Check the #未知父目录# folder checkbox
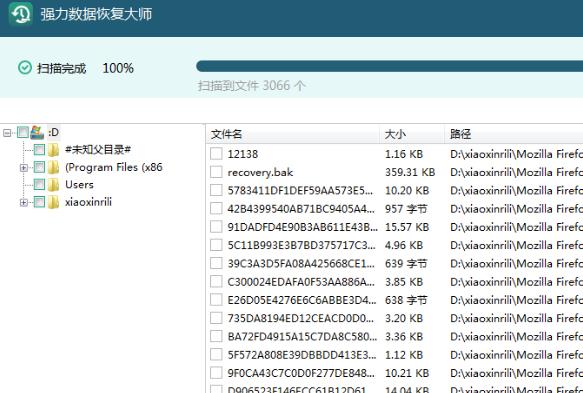This screenshot has height=393, width=583. click(x=39, y=150)
